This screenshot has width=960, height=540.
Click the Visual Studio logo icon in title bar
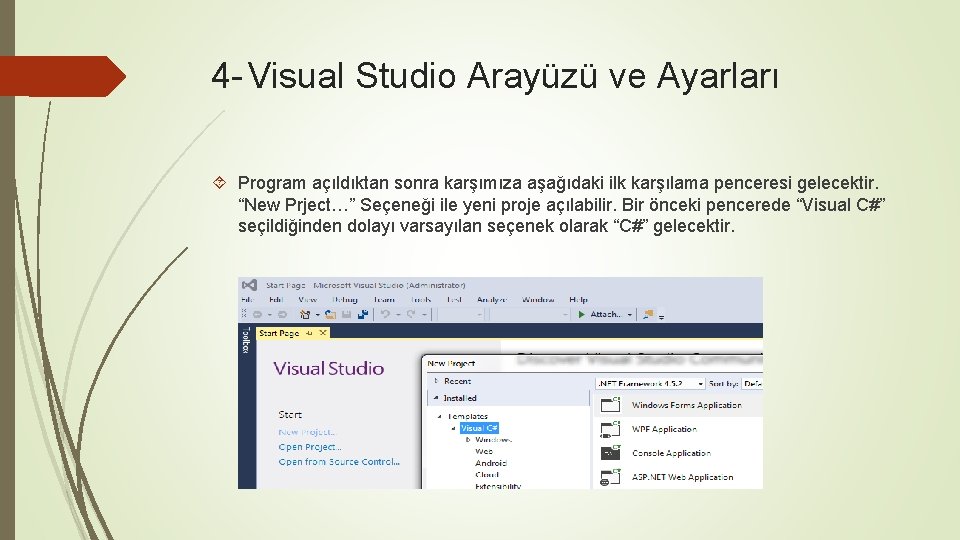[x=249, y=285]
